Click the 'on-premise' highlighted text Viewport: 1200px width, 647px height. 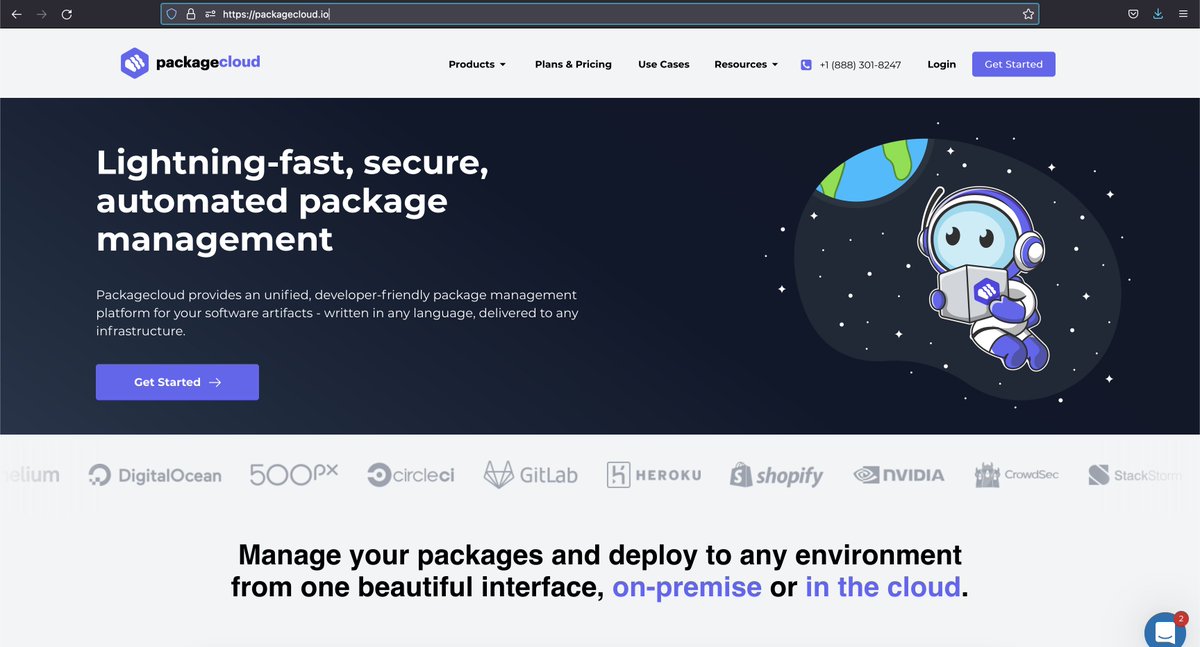pos(687,586)
